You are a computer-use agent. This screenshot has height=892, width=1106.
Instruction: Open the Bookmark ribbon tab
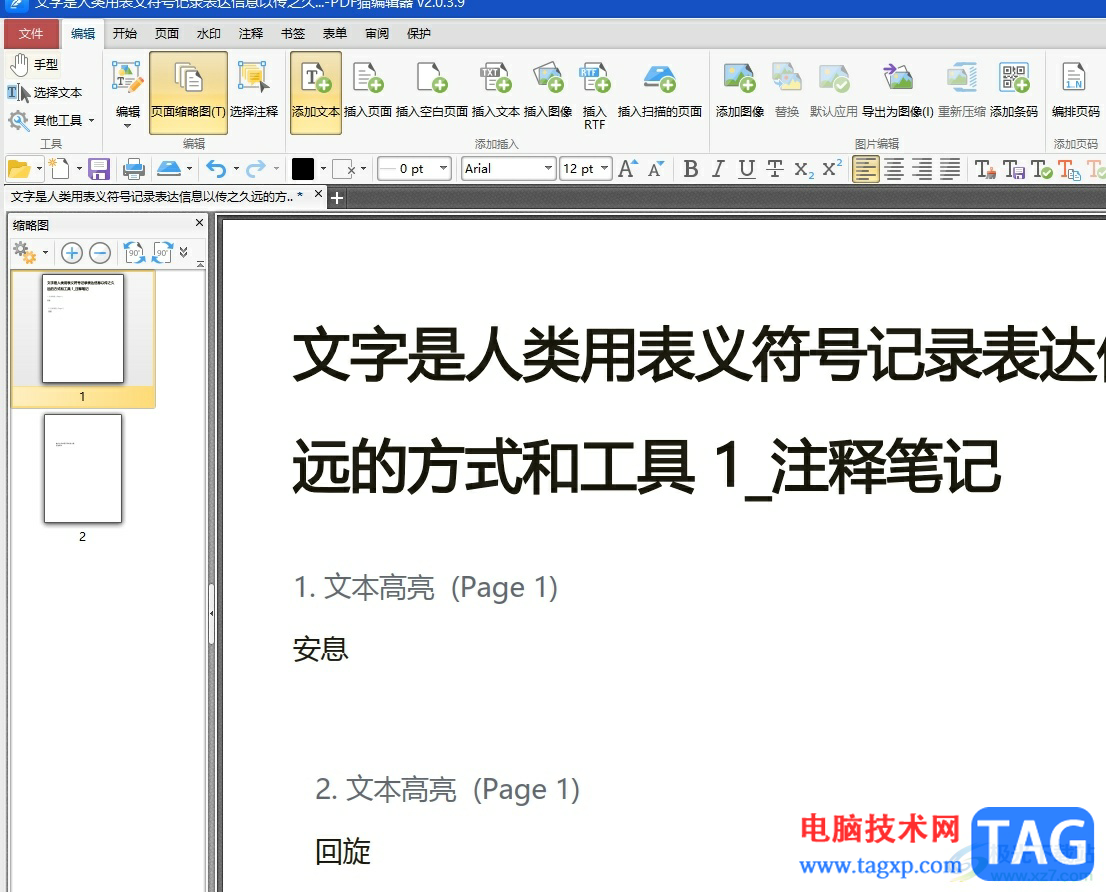(293, 33)
